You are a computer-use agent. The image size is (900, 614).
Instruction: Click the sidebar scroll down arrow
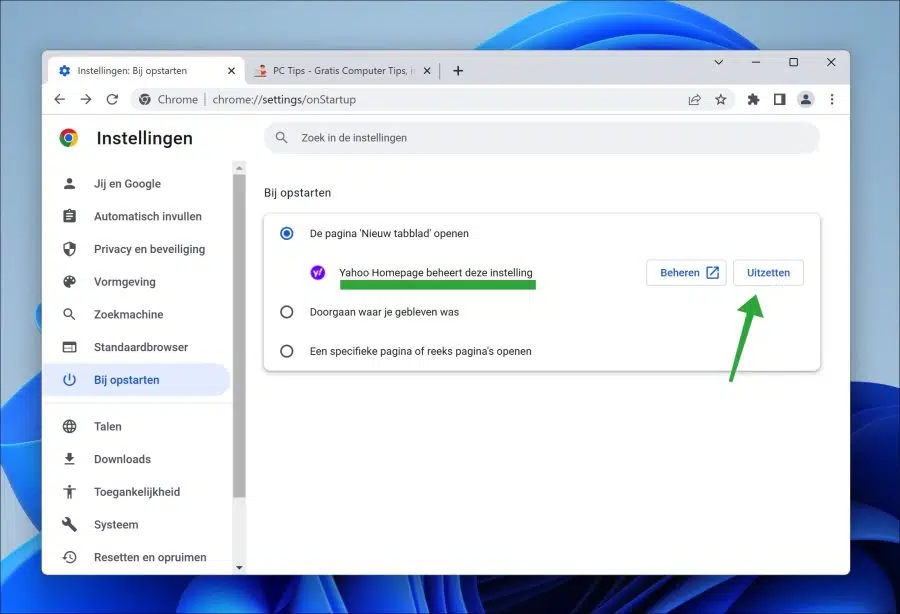(x=239, y=568)
